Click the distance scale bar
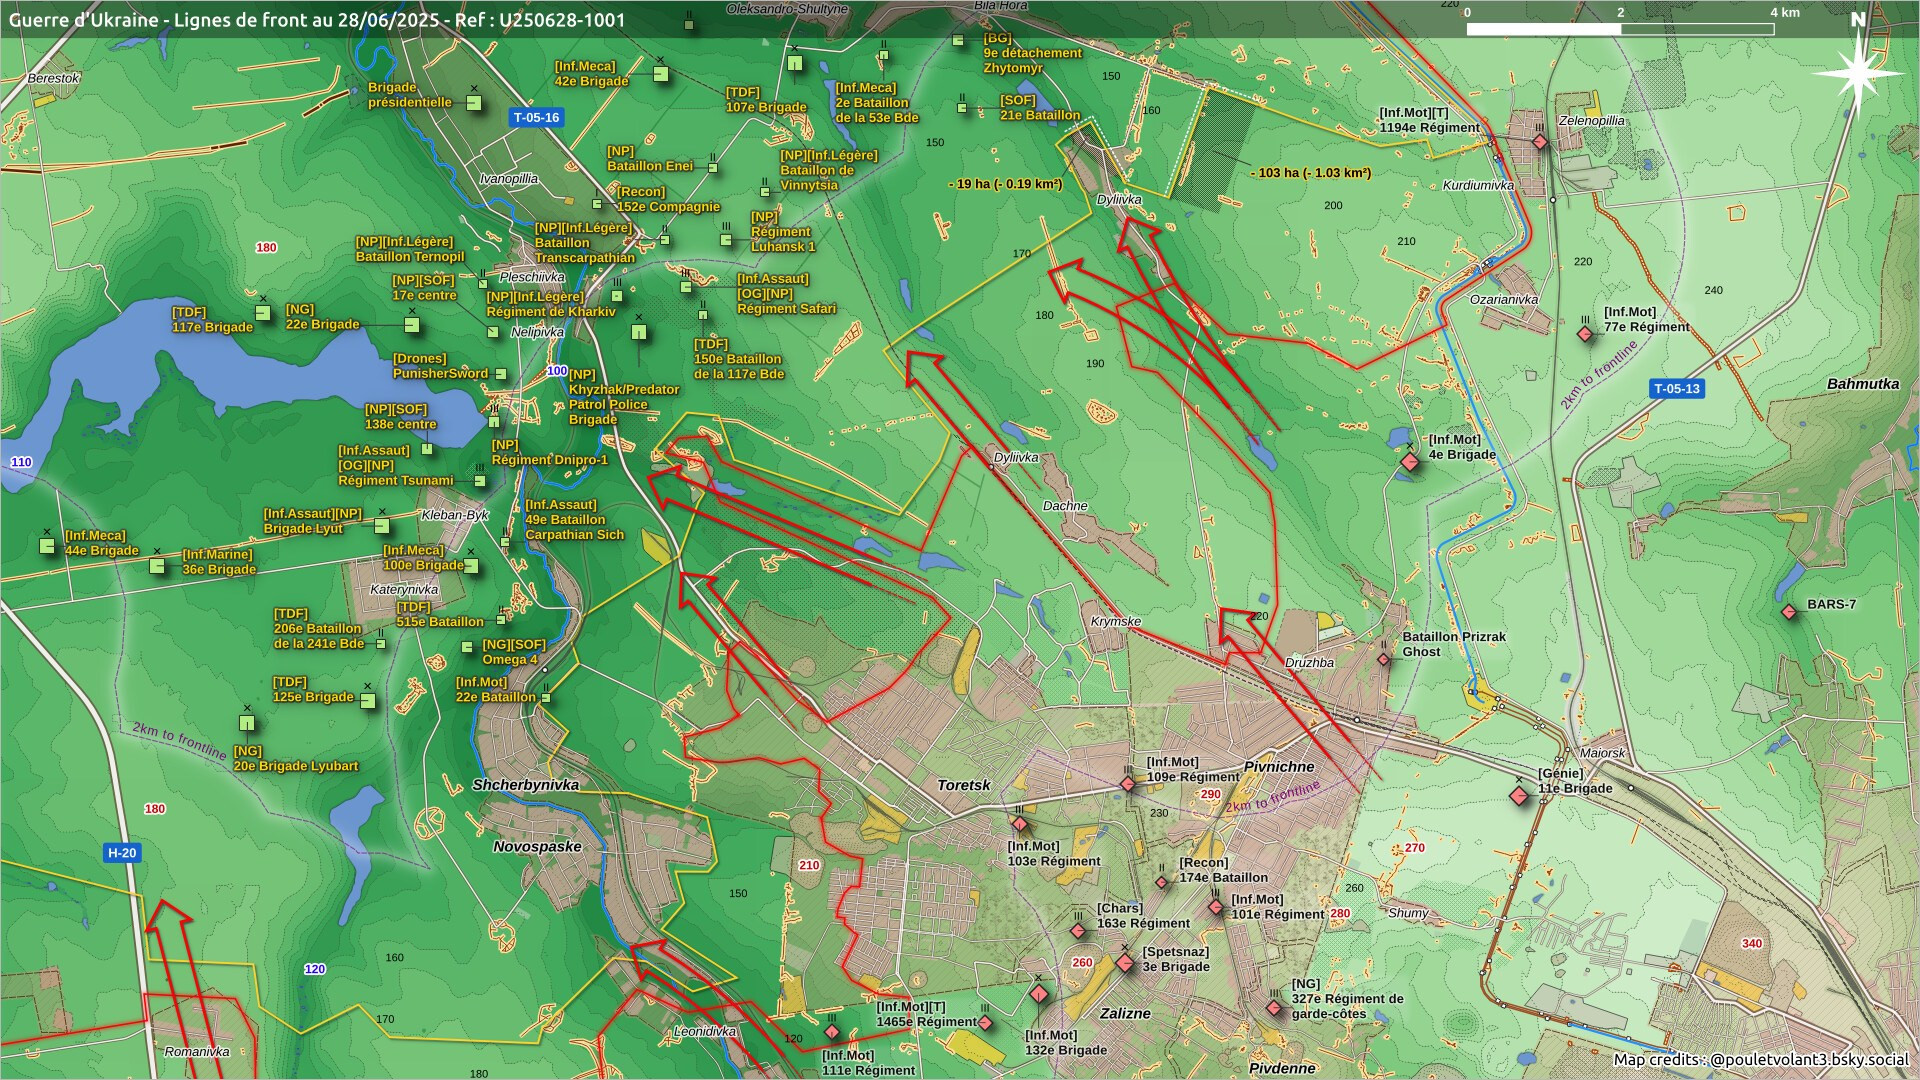The width and height of the screenshot is (1920, 1080). click(x=1620, y=29)
